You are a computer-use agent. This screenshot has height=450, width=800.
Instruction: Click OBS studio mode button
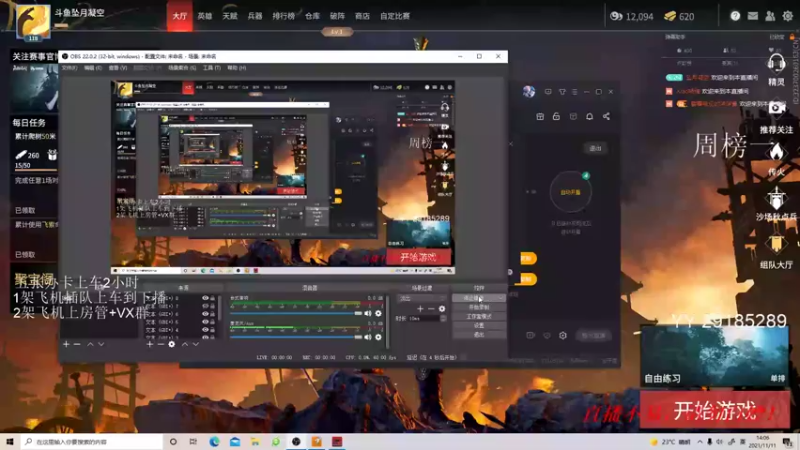pyautogui.click(x=479, y=316)
